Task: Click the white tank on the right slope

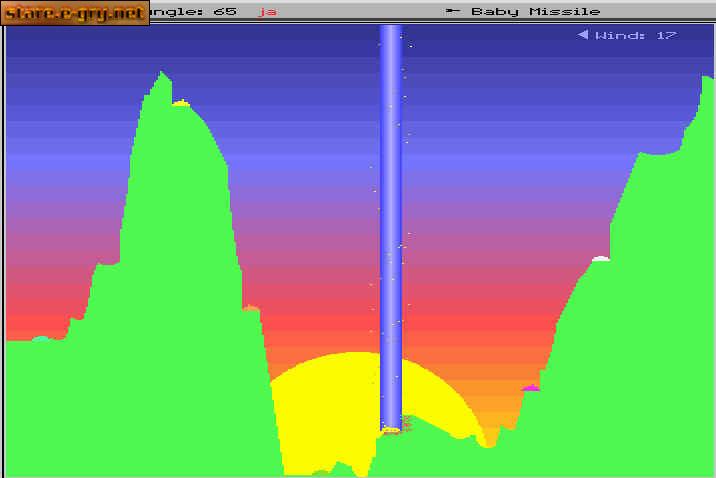Action: tap(601, 259)
